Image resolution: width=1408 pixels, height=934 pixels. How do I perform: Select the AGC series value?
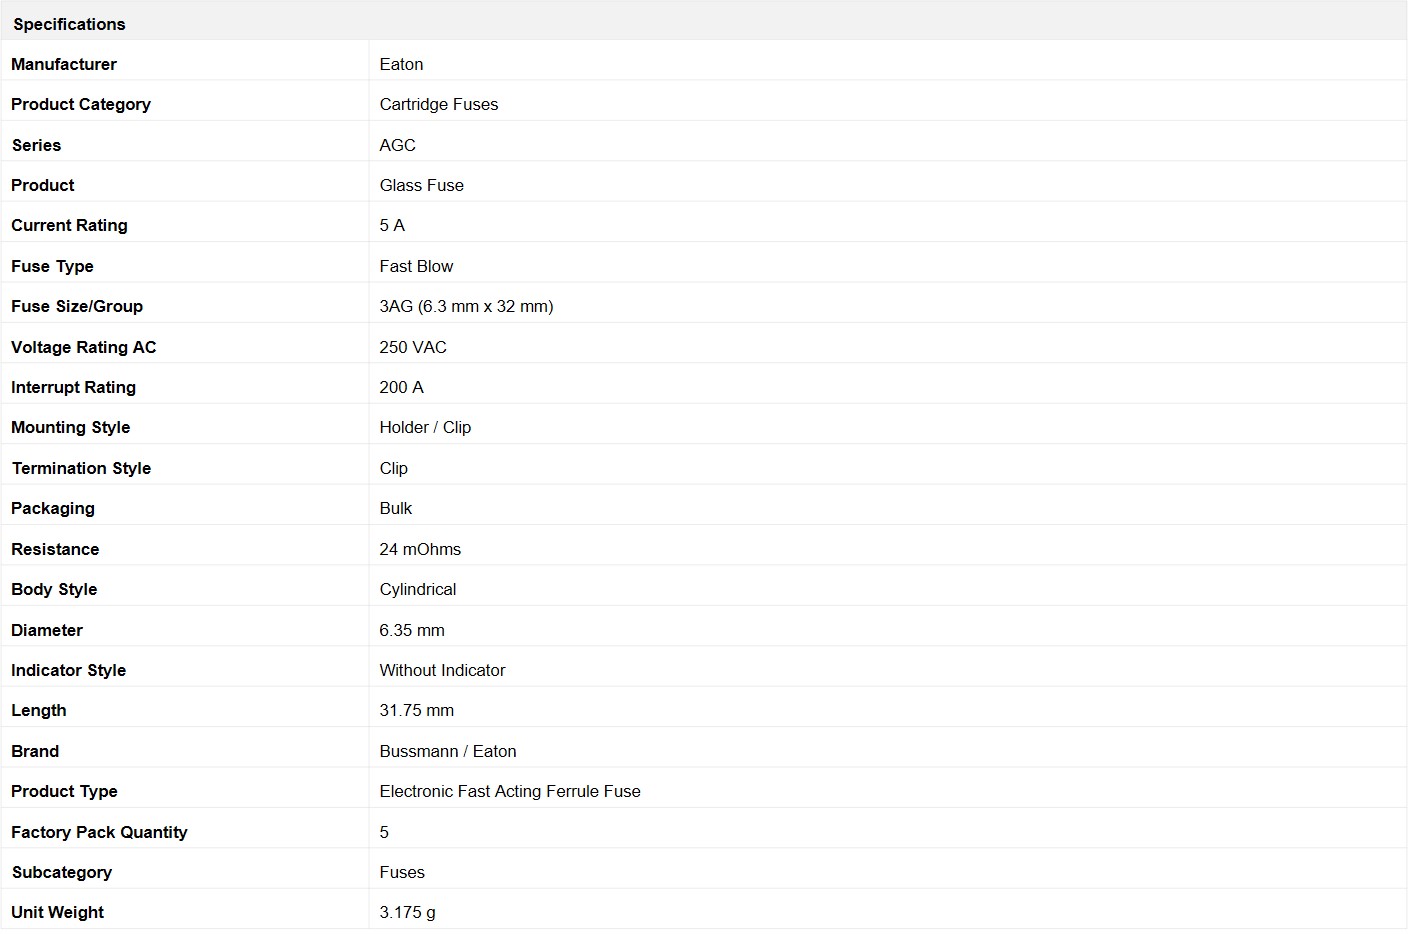pyautogui.click(x=397, y=145)
